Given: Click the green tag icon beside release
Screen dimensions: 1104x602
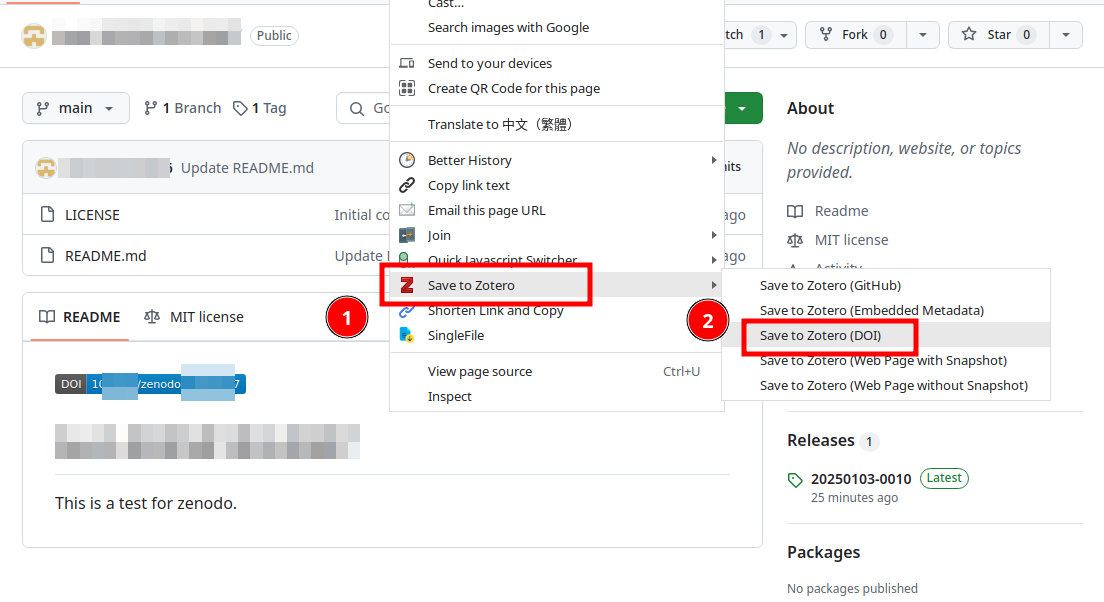Looking at the screenshot, I should click(795, 480).
